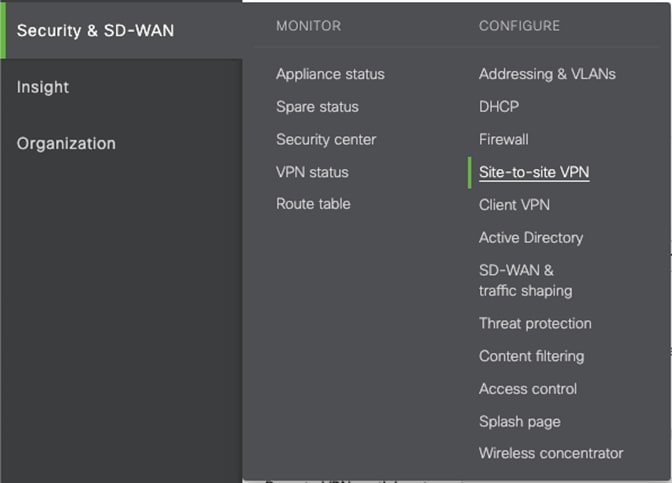Open Wireless concentrator settings
Screen dimensions: 672x483
551,453
